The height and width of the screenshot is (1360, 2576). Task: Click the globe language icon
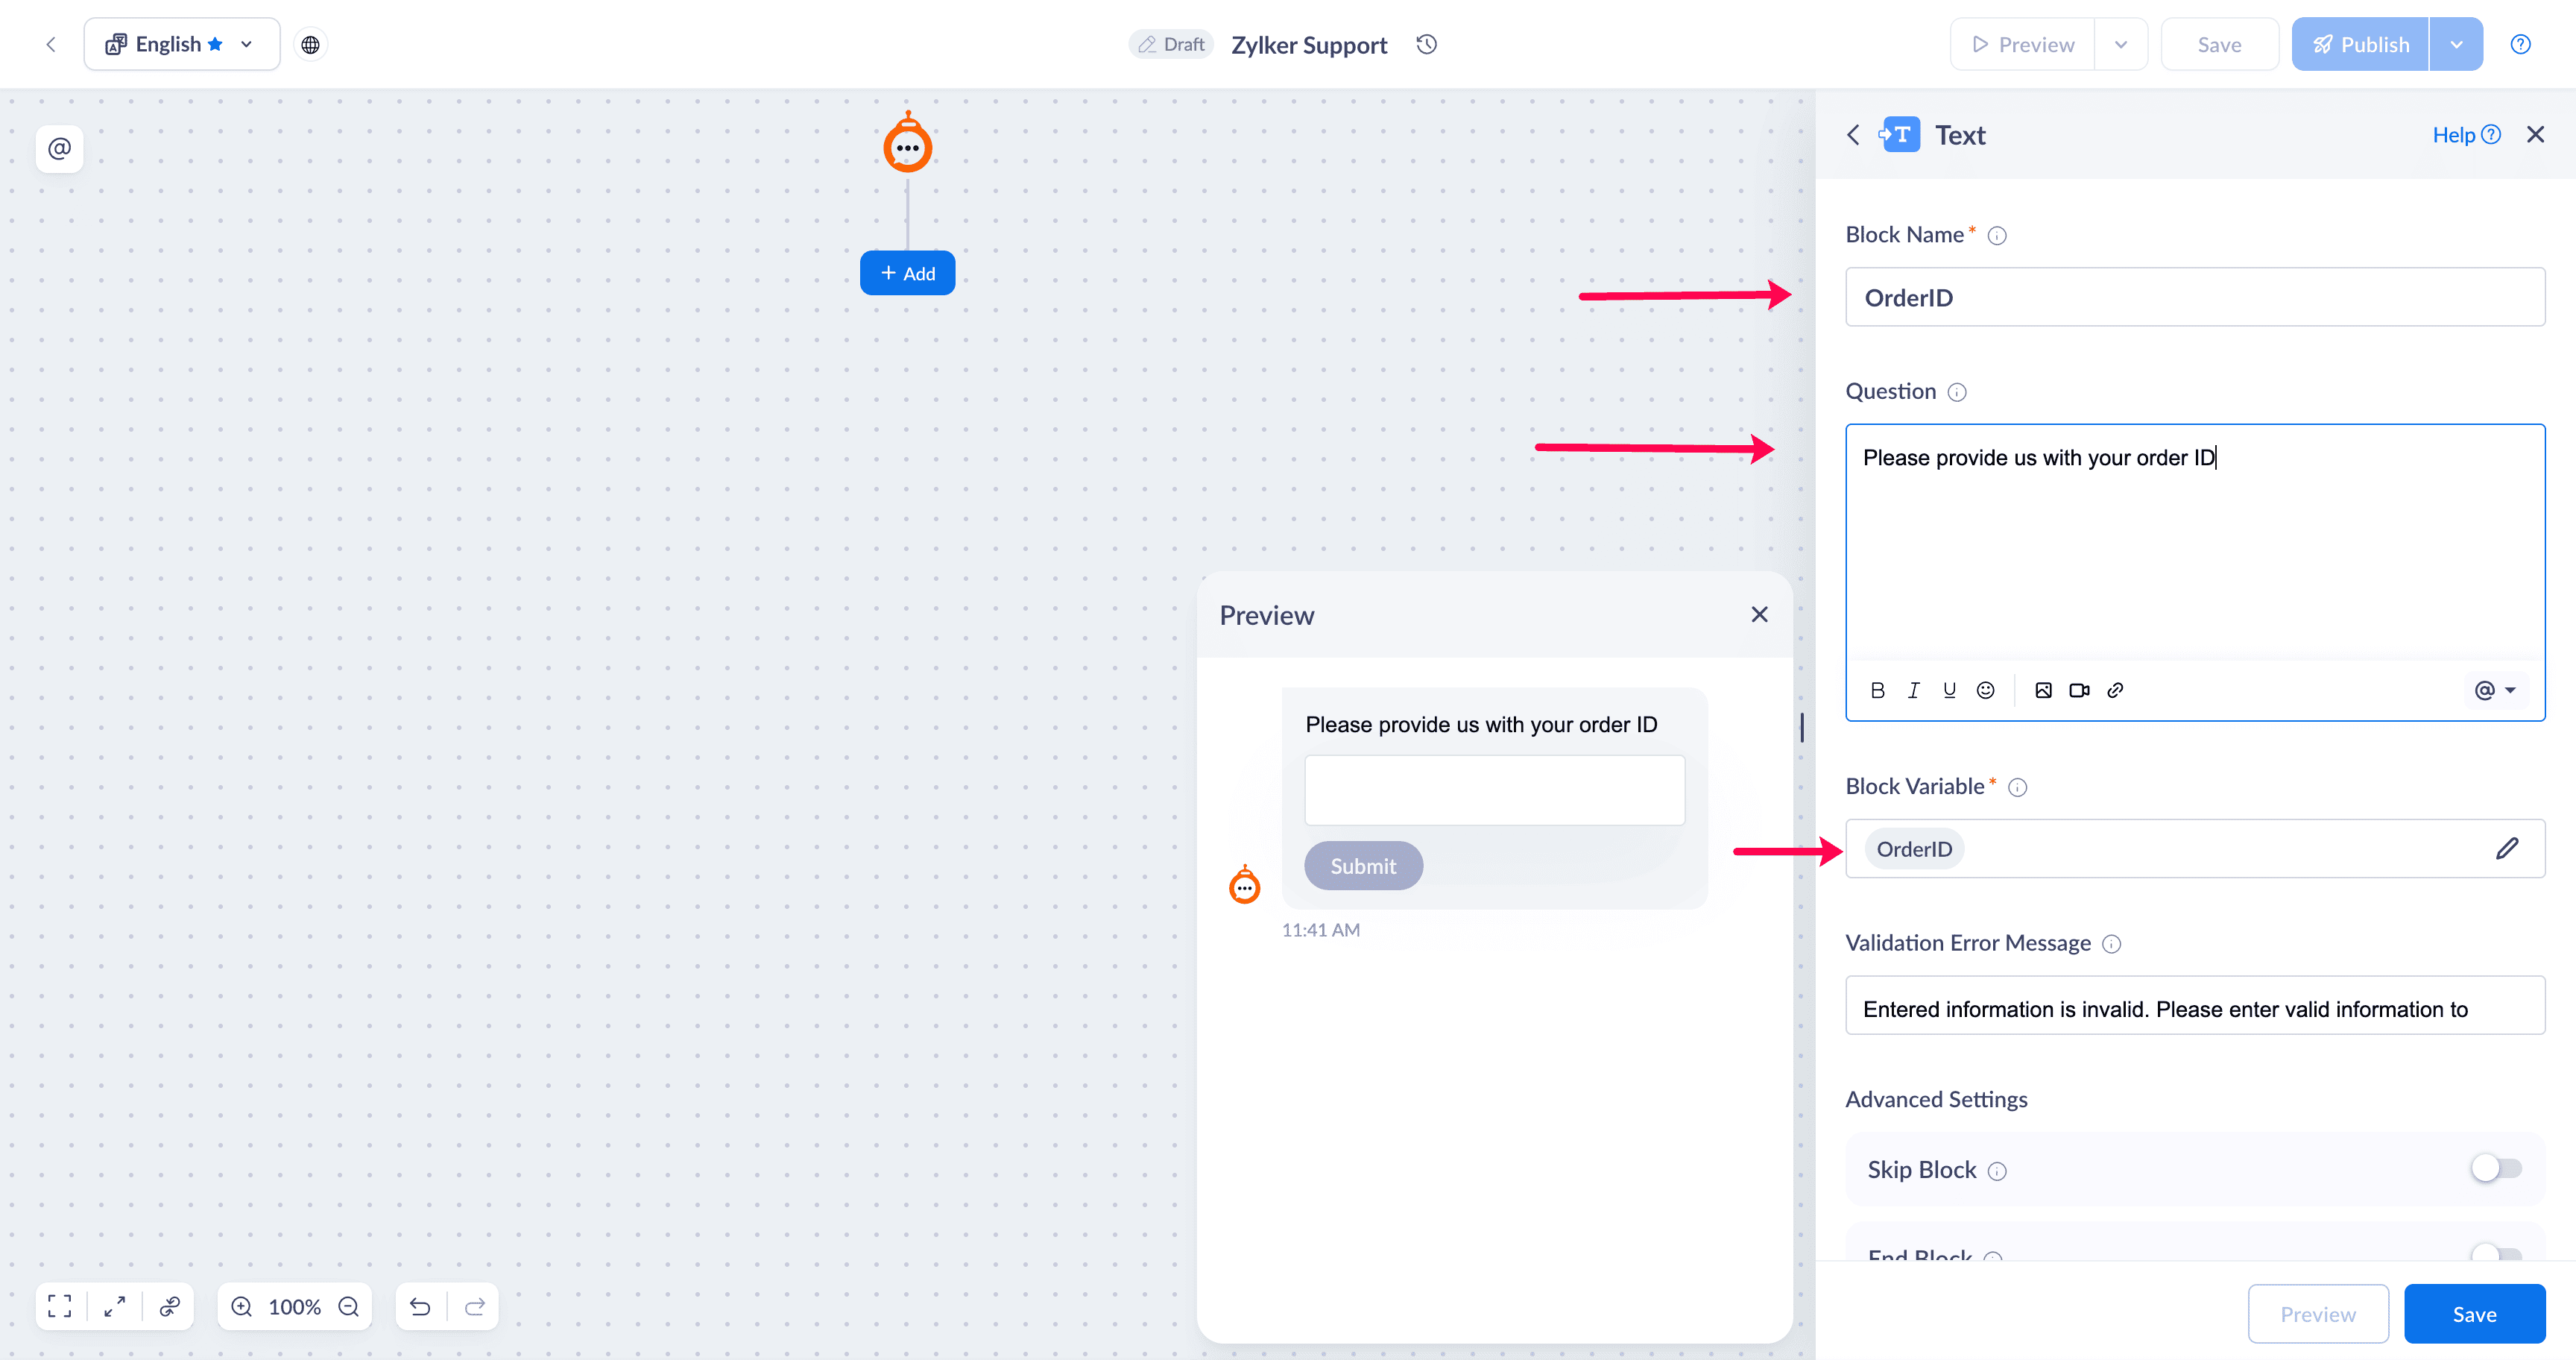pyautogui.click(x=310, y=44)
